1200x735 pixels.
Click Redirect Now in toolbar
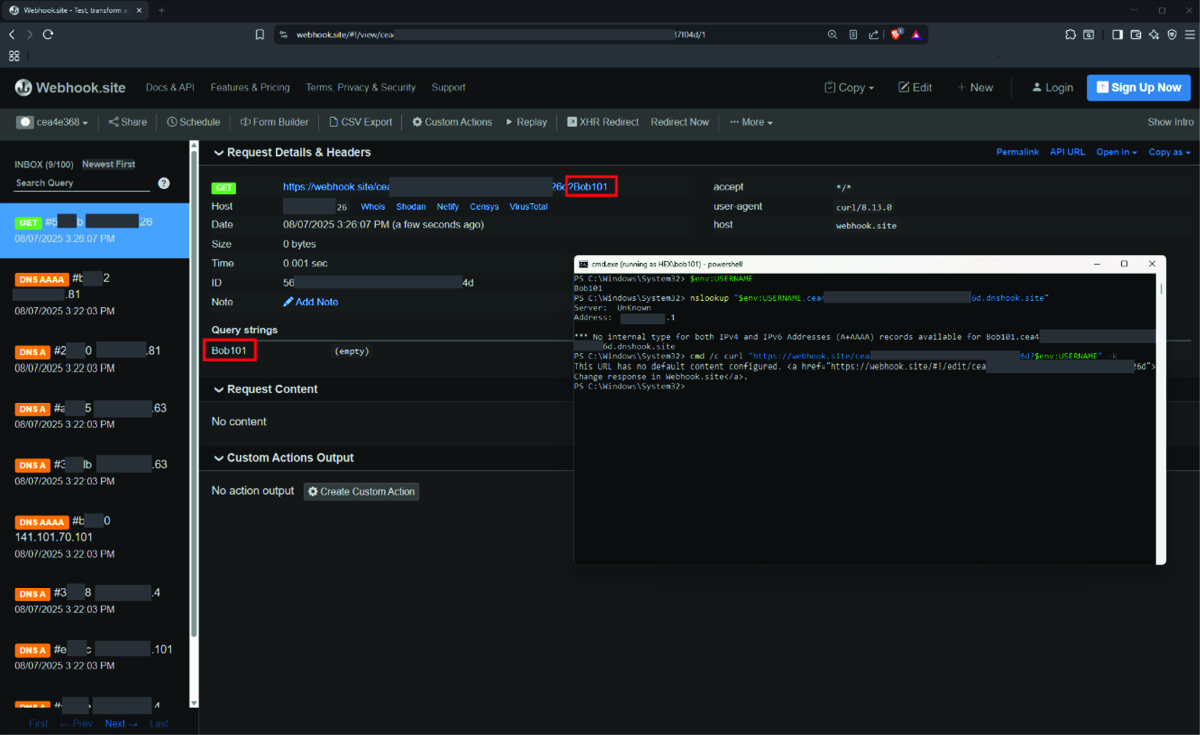[680, 122]
